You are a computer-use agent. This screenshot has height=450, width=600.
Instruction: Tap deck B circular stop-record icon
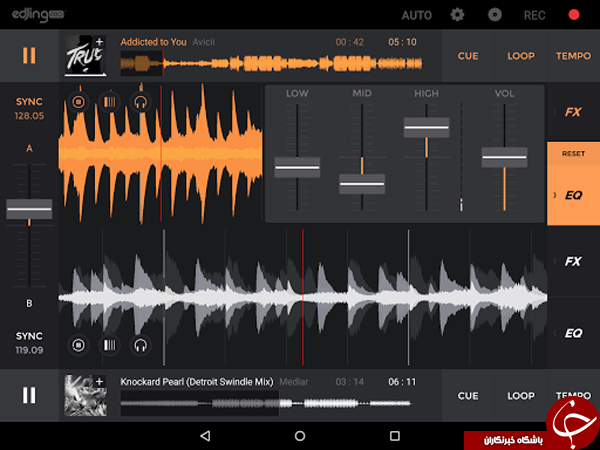point(78,345)
